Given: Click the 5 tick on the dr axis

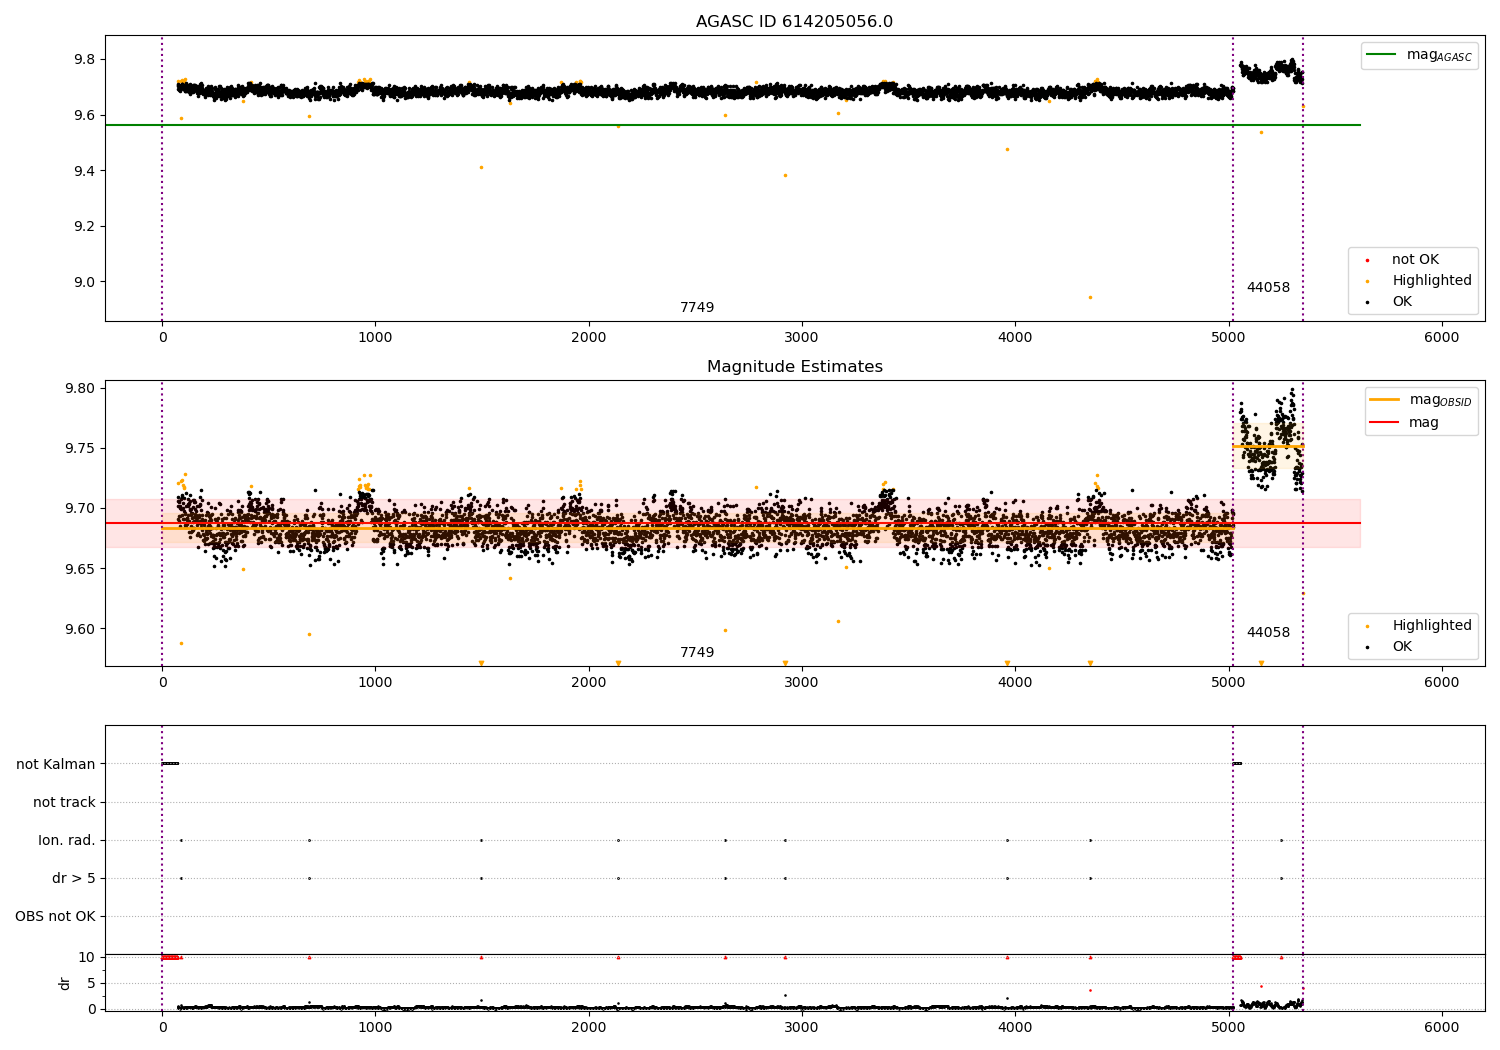Looking at the screenshot, I should coord(91,984).
